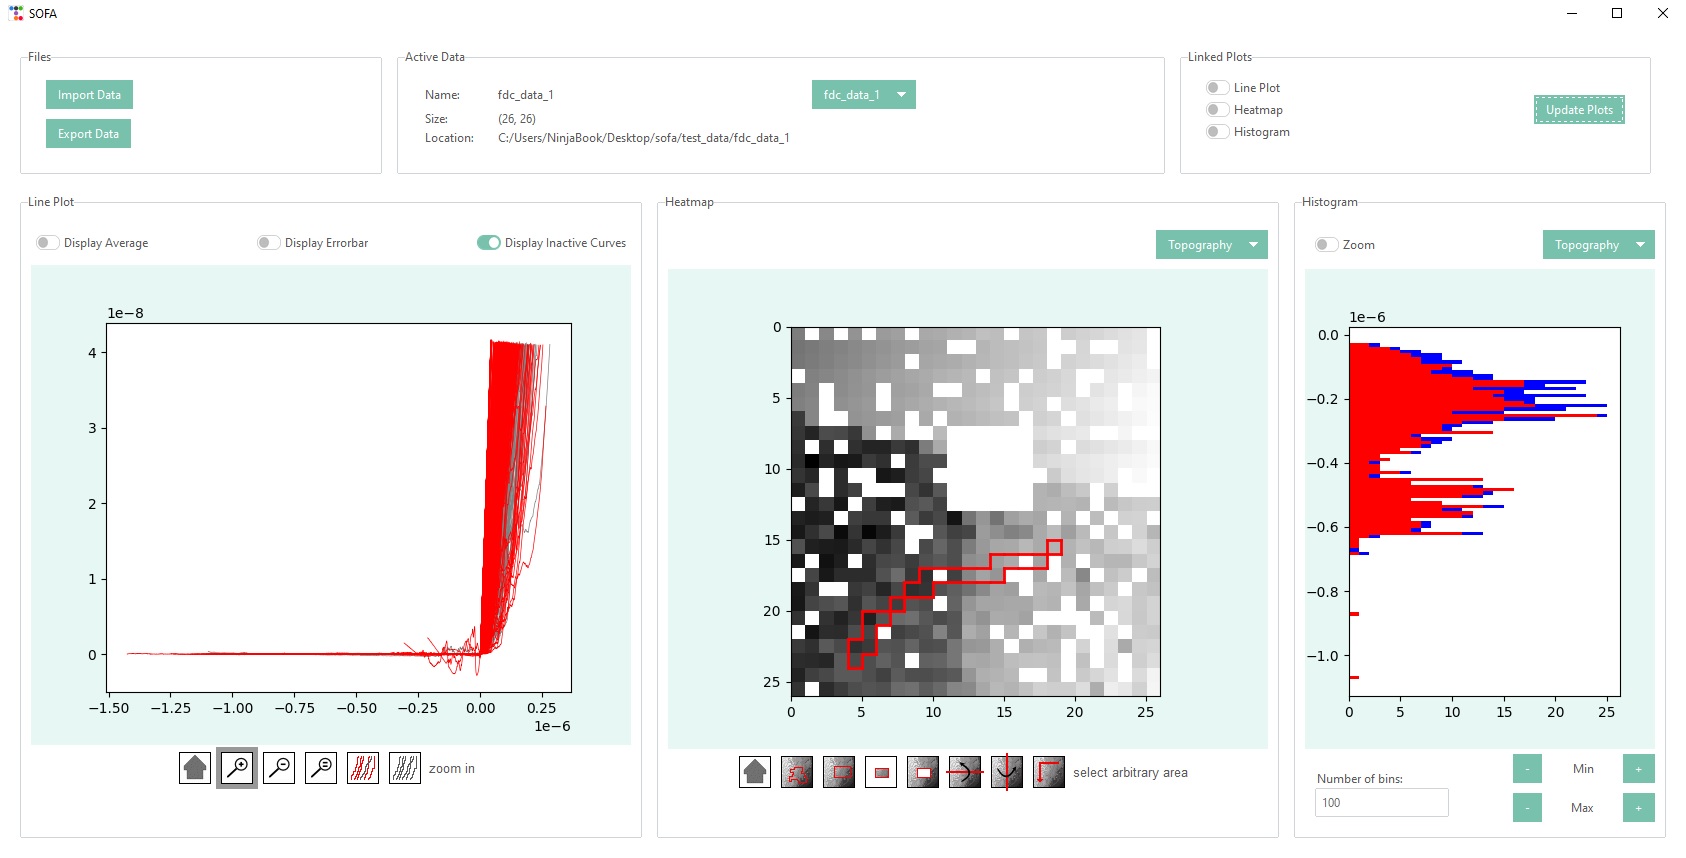Enable the Display Average toggle
This screenshot has height=858, width=1686.
(x=47, y=243)
